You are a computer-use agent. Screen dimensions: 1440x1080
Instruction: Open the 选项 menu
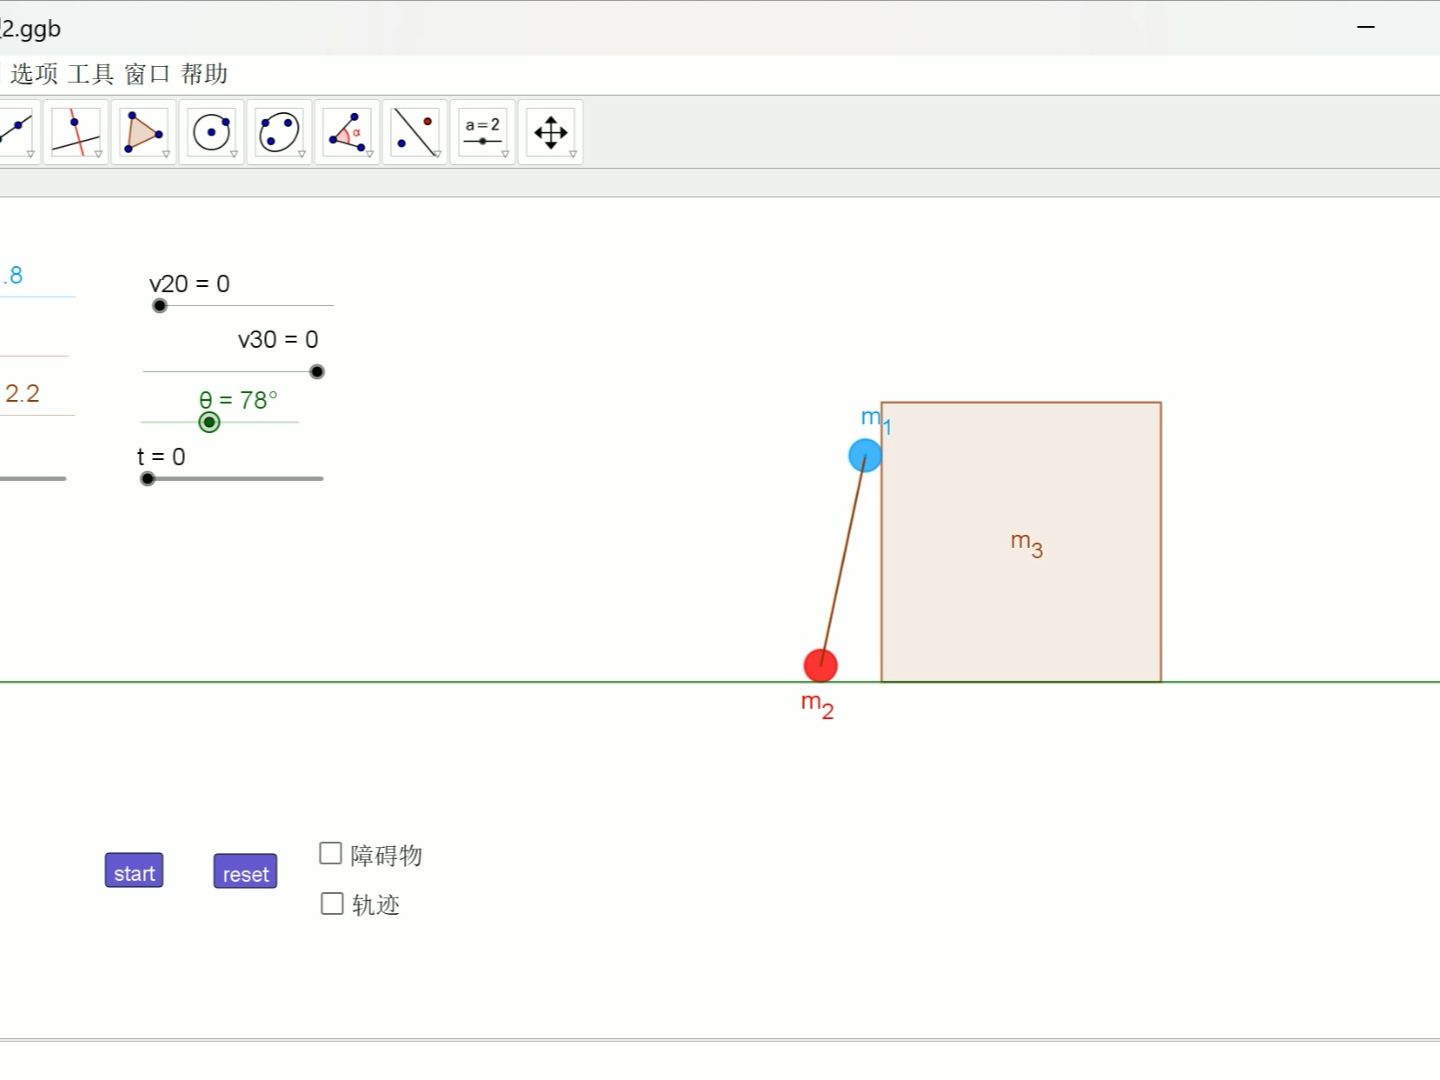33,73
